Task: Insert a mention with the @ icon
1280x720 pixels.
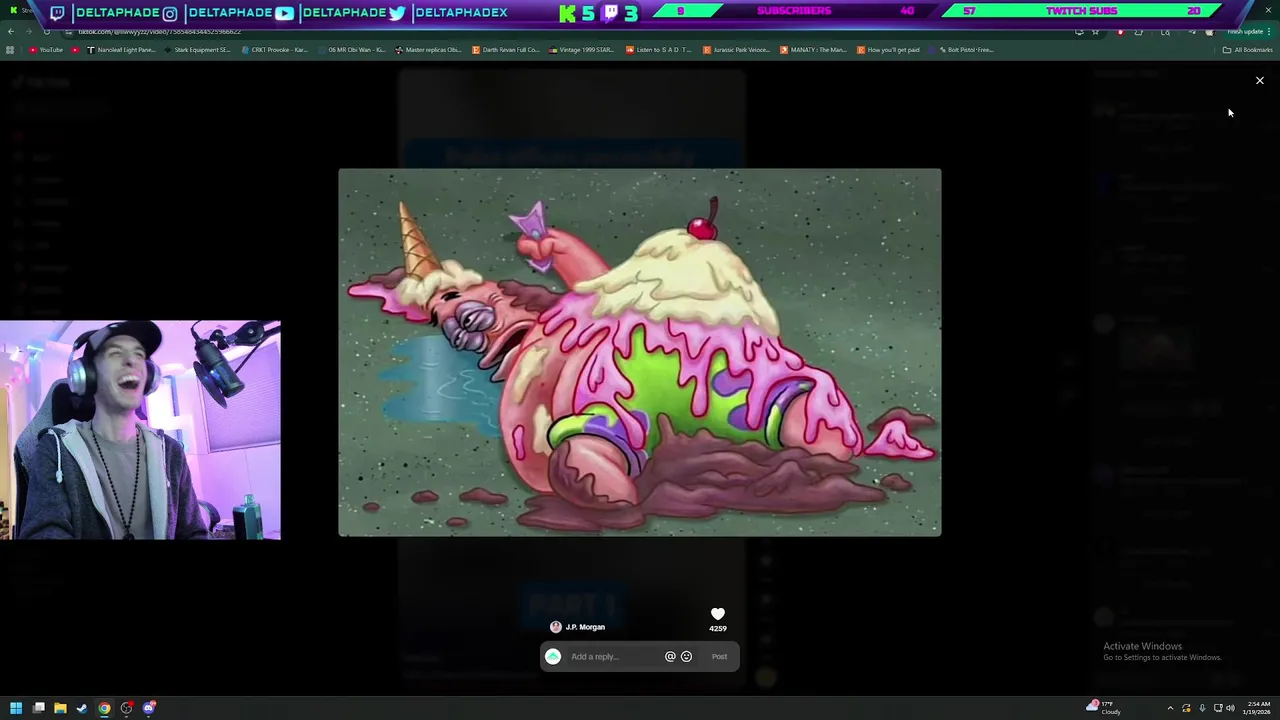Action: (x=670, y=656)
